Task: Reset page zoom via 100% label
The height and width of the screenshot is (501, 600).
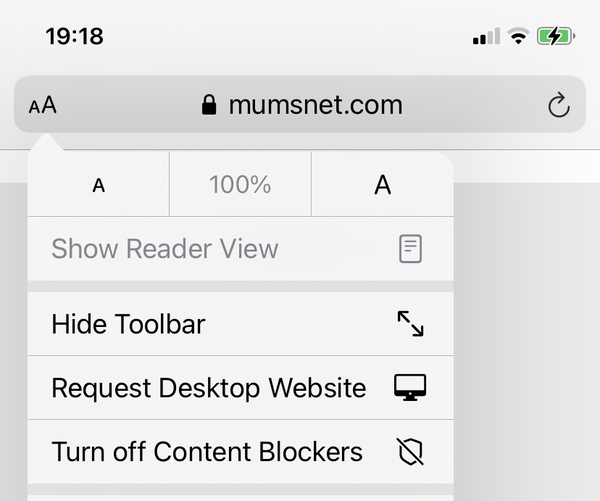Action: [240, 185]
